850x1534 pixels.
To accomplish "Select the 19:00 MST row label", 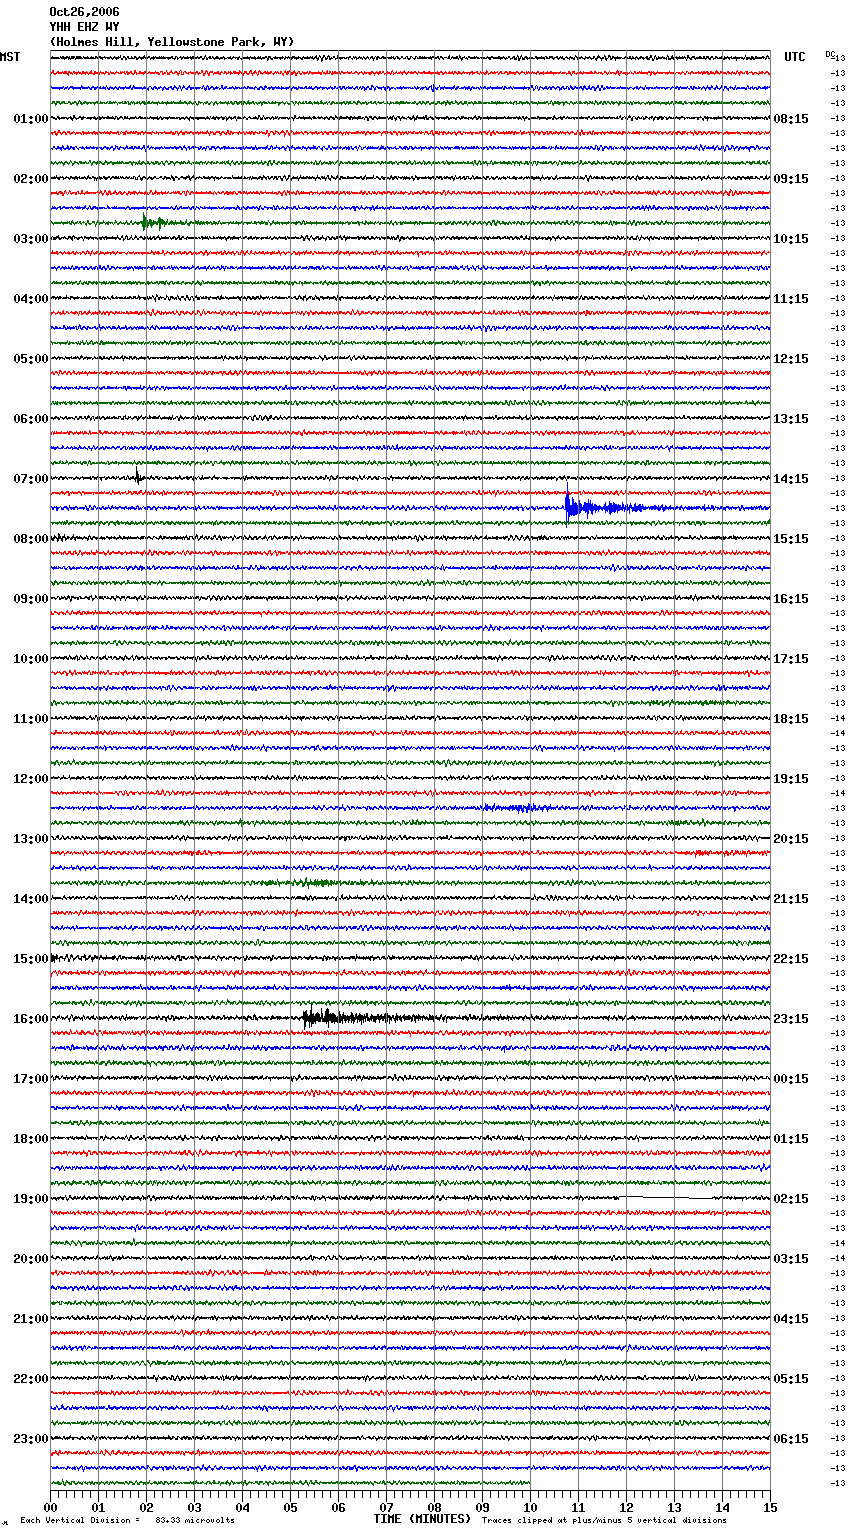I will pos(31,1199).
